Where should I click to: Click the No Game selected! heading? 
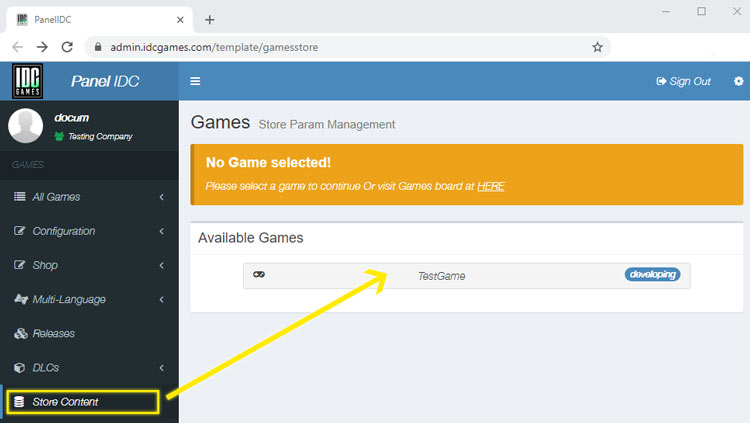pos(268,162)
